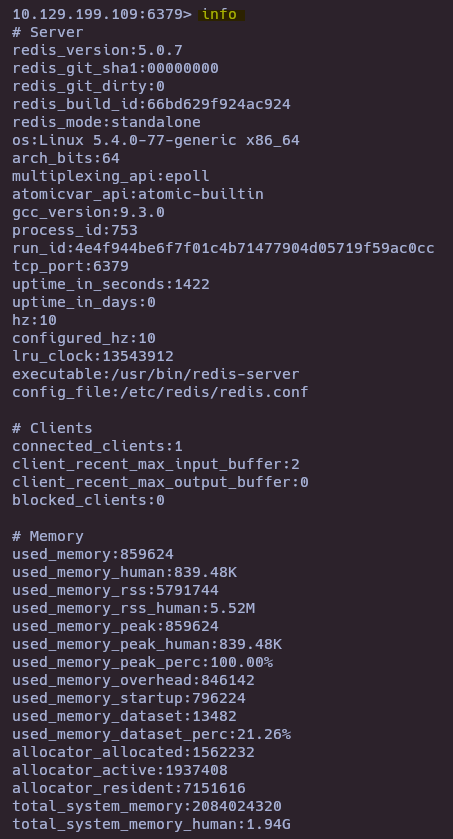Click the run_id hash line

point(224,248)
